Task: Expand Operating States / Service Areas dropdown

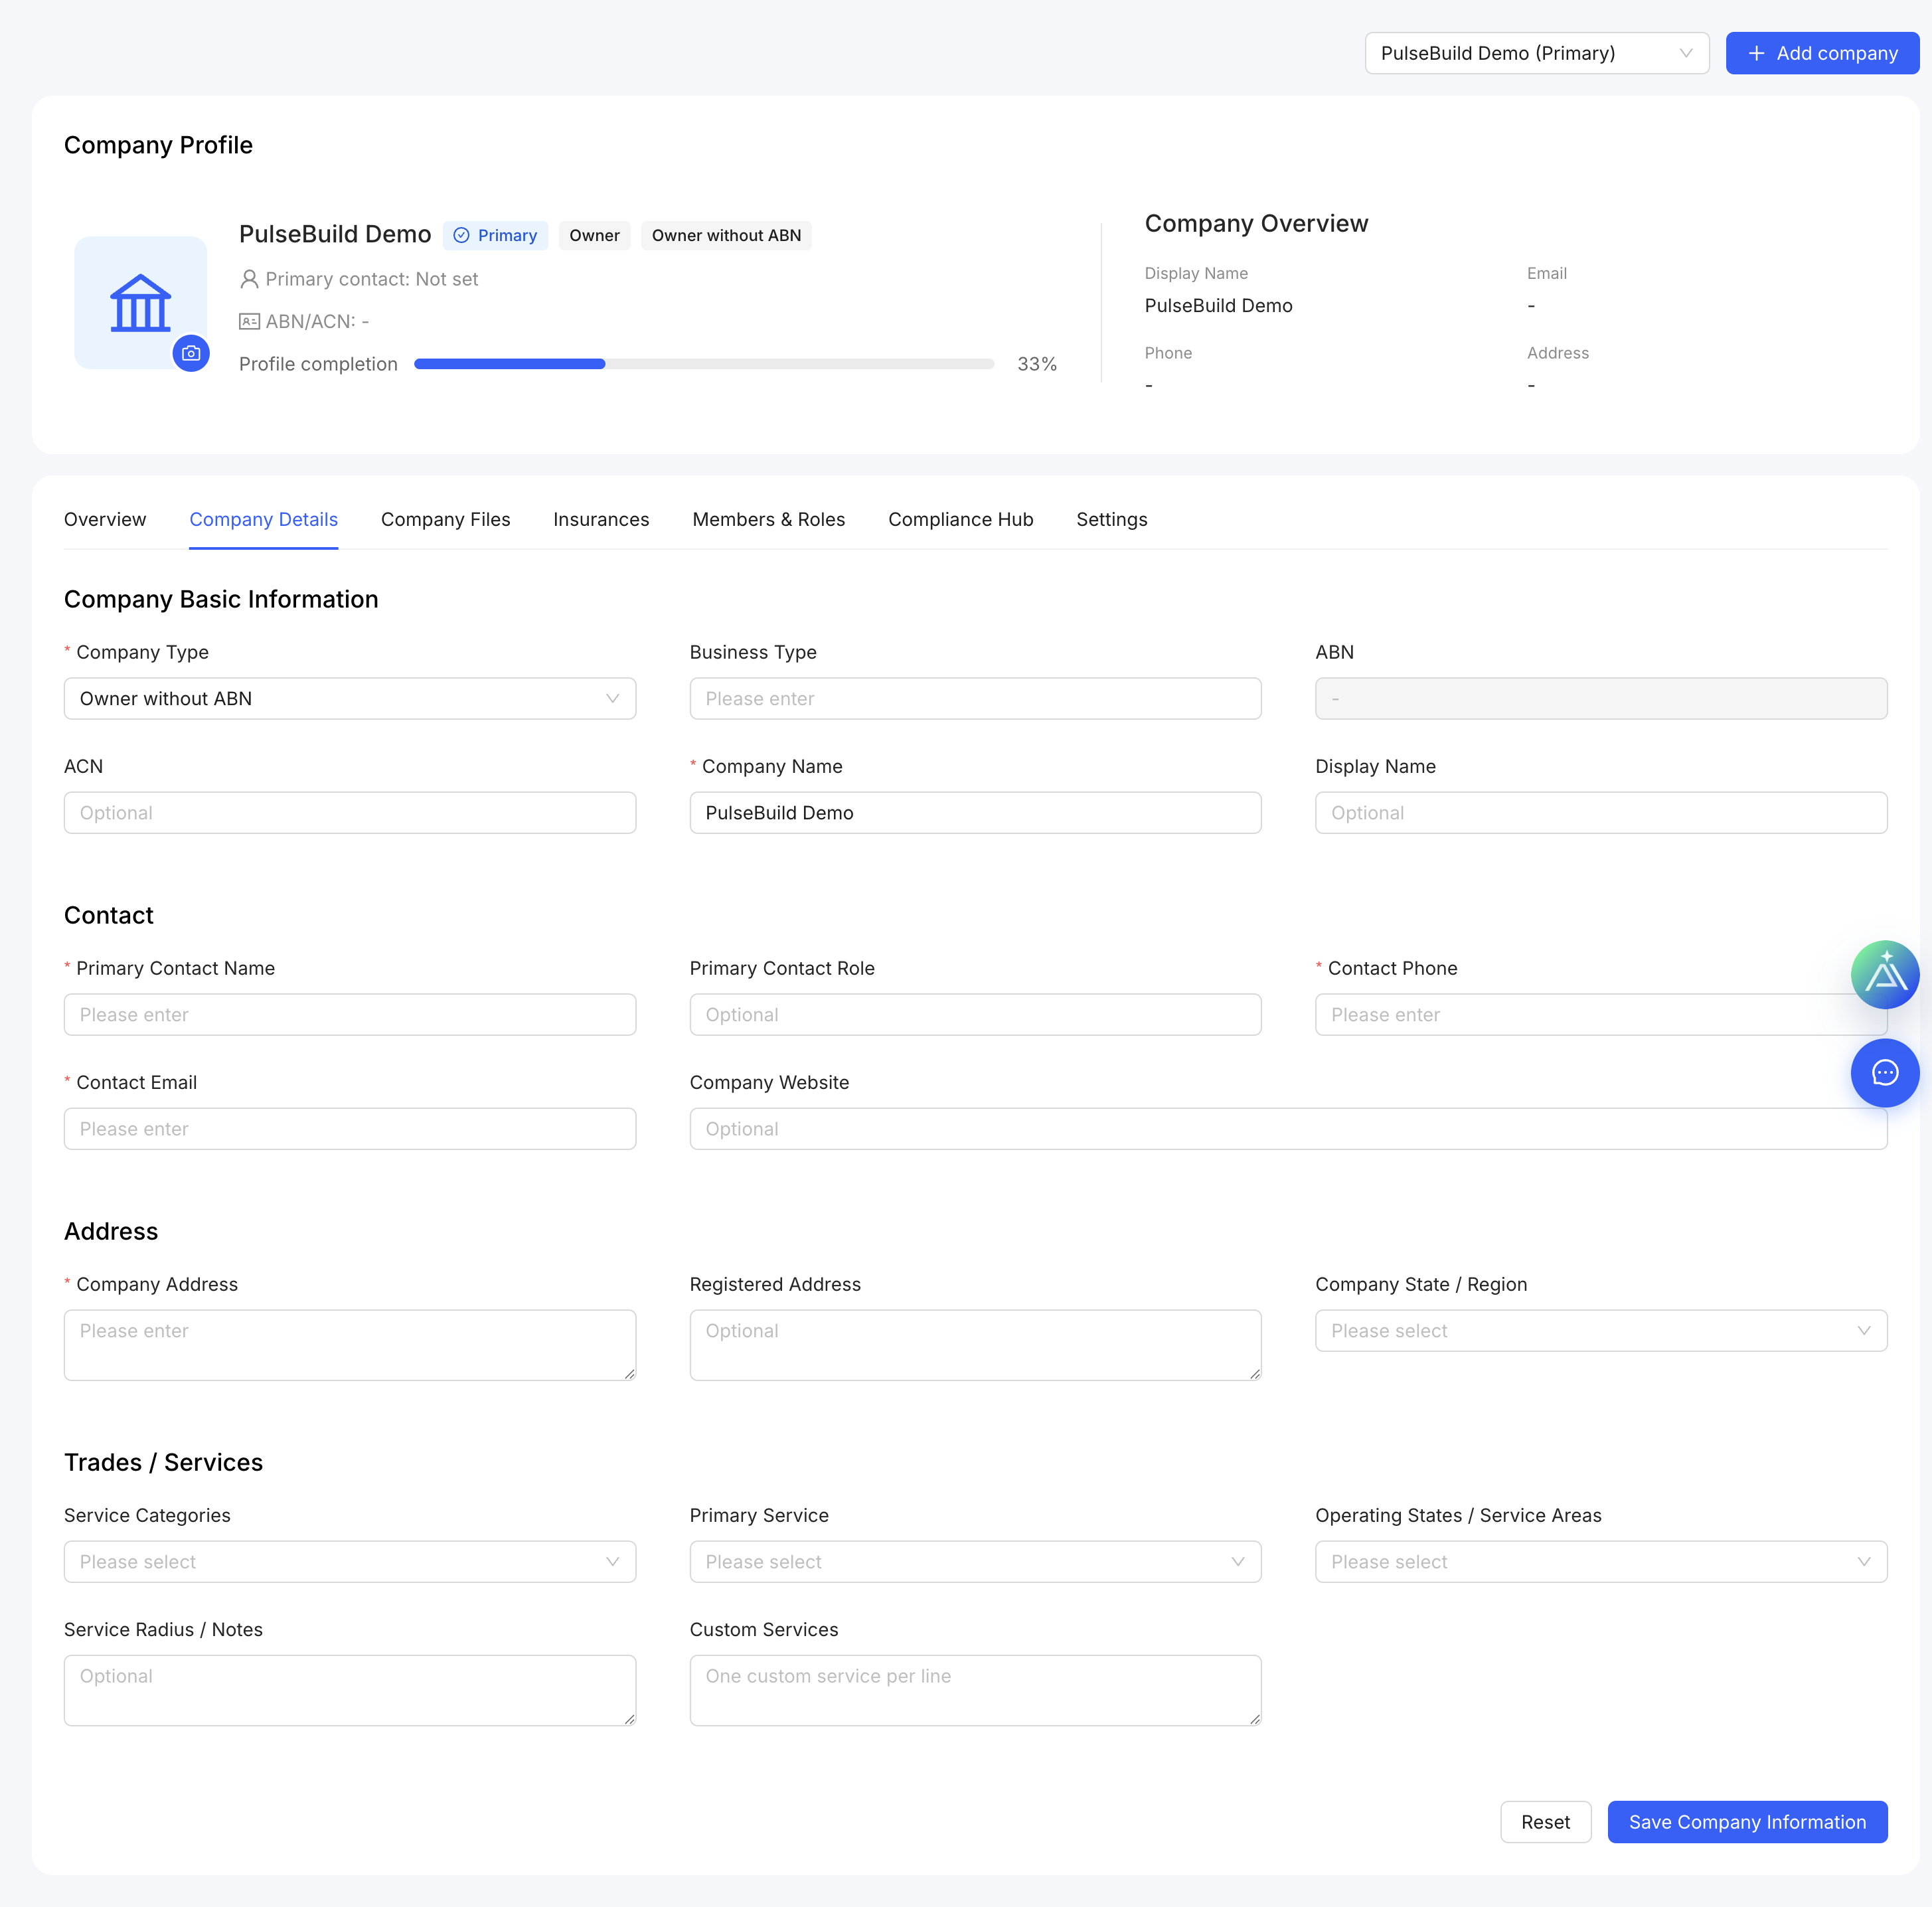Action: (1602, 1562)
